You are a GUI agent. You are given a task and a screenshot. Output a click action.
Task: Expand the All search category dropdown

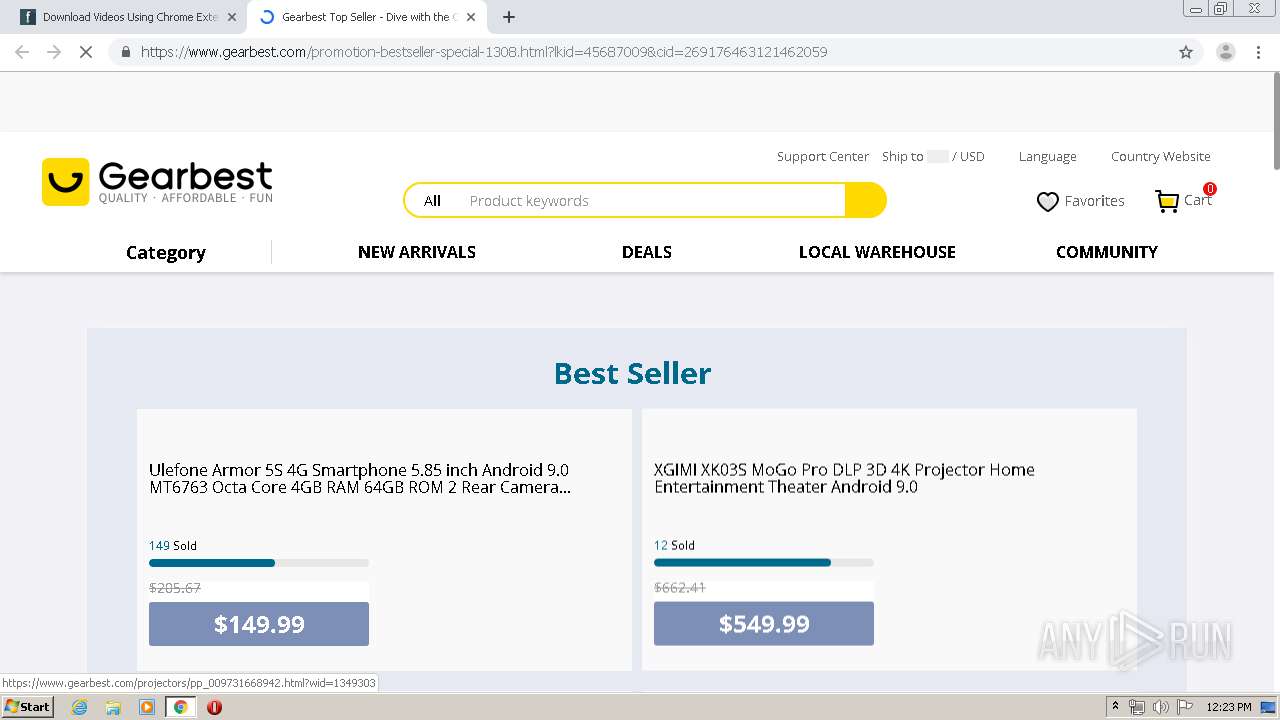click(432, 201)
